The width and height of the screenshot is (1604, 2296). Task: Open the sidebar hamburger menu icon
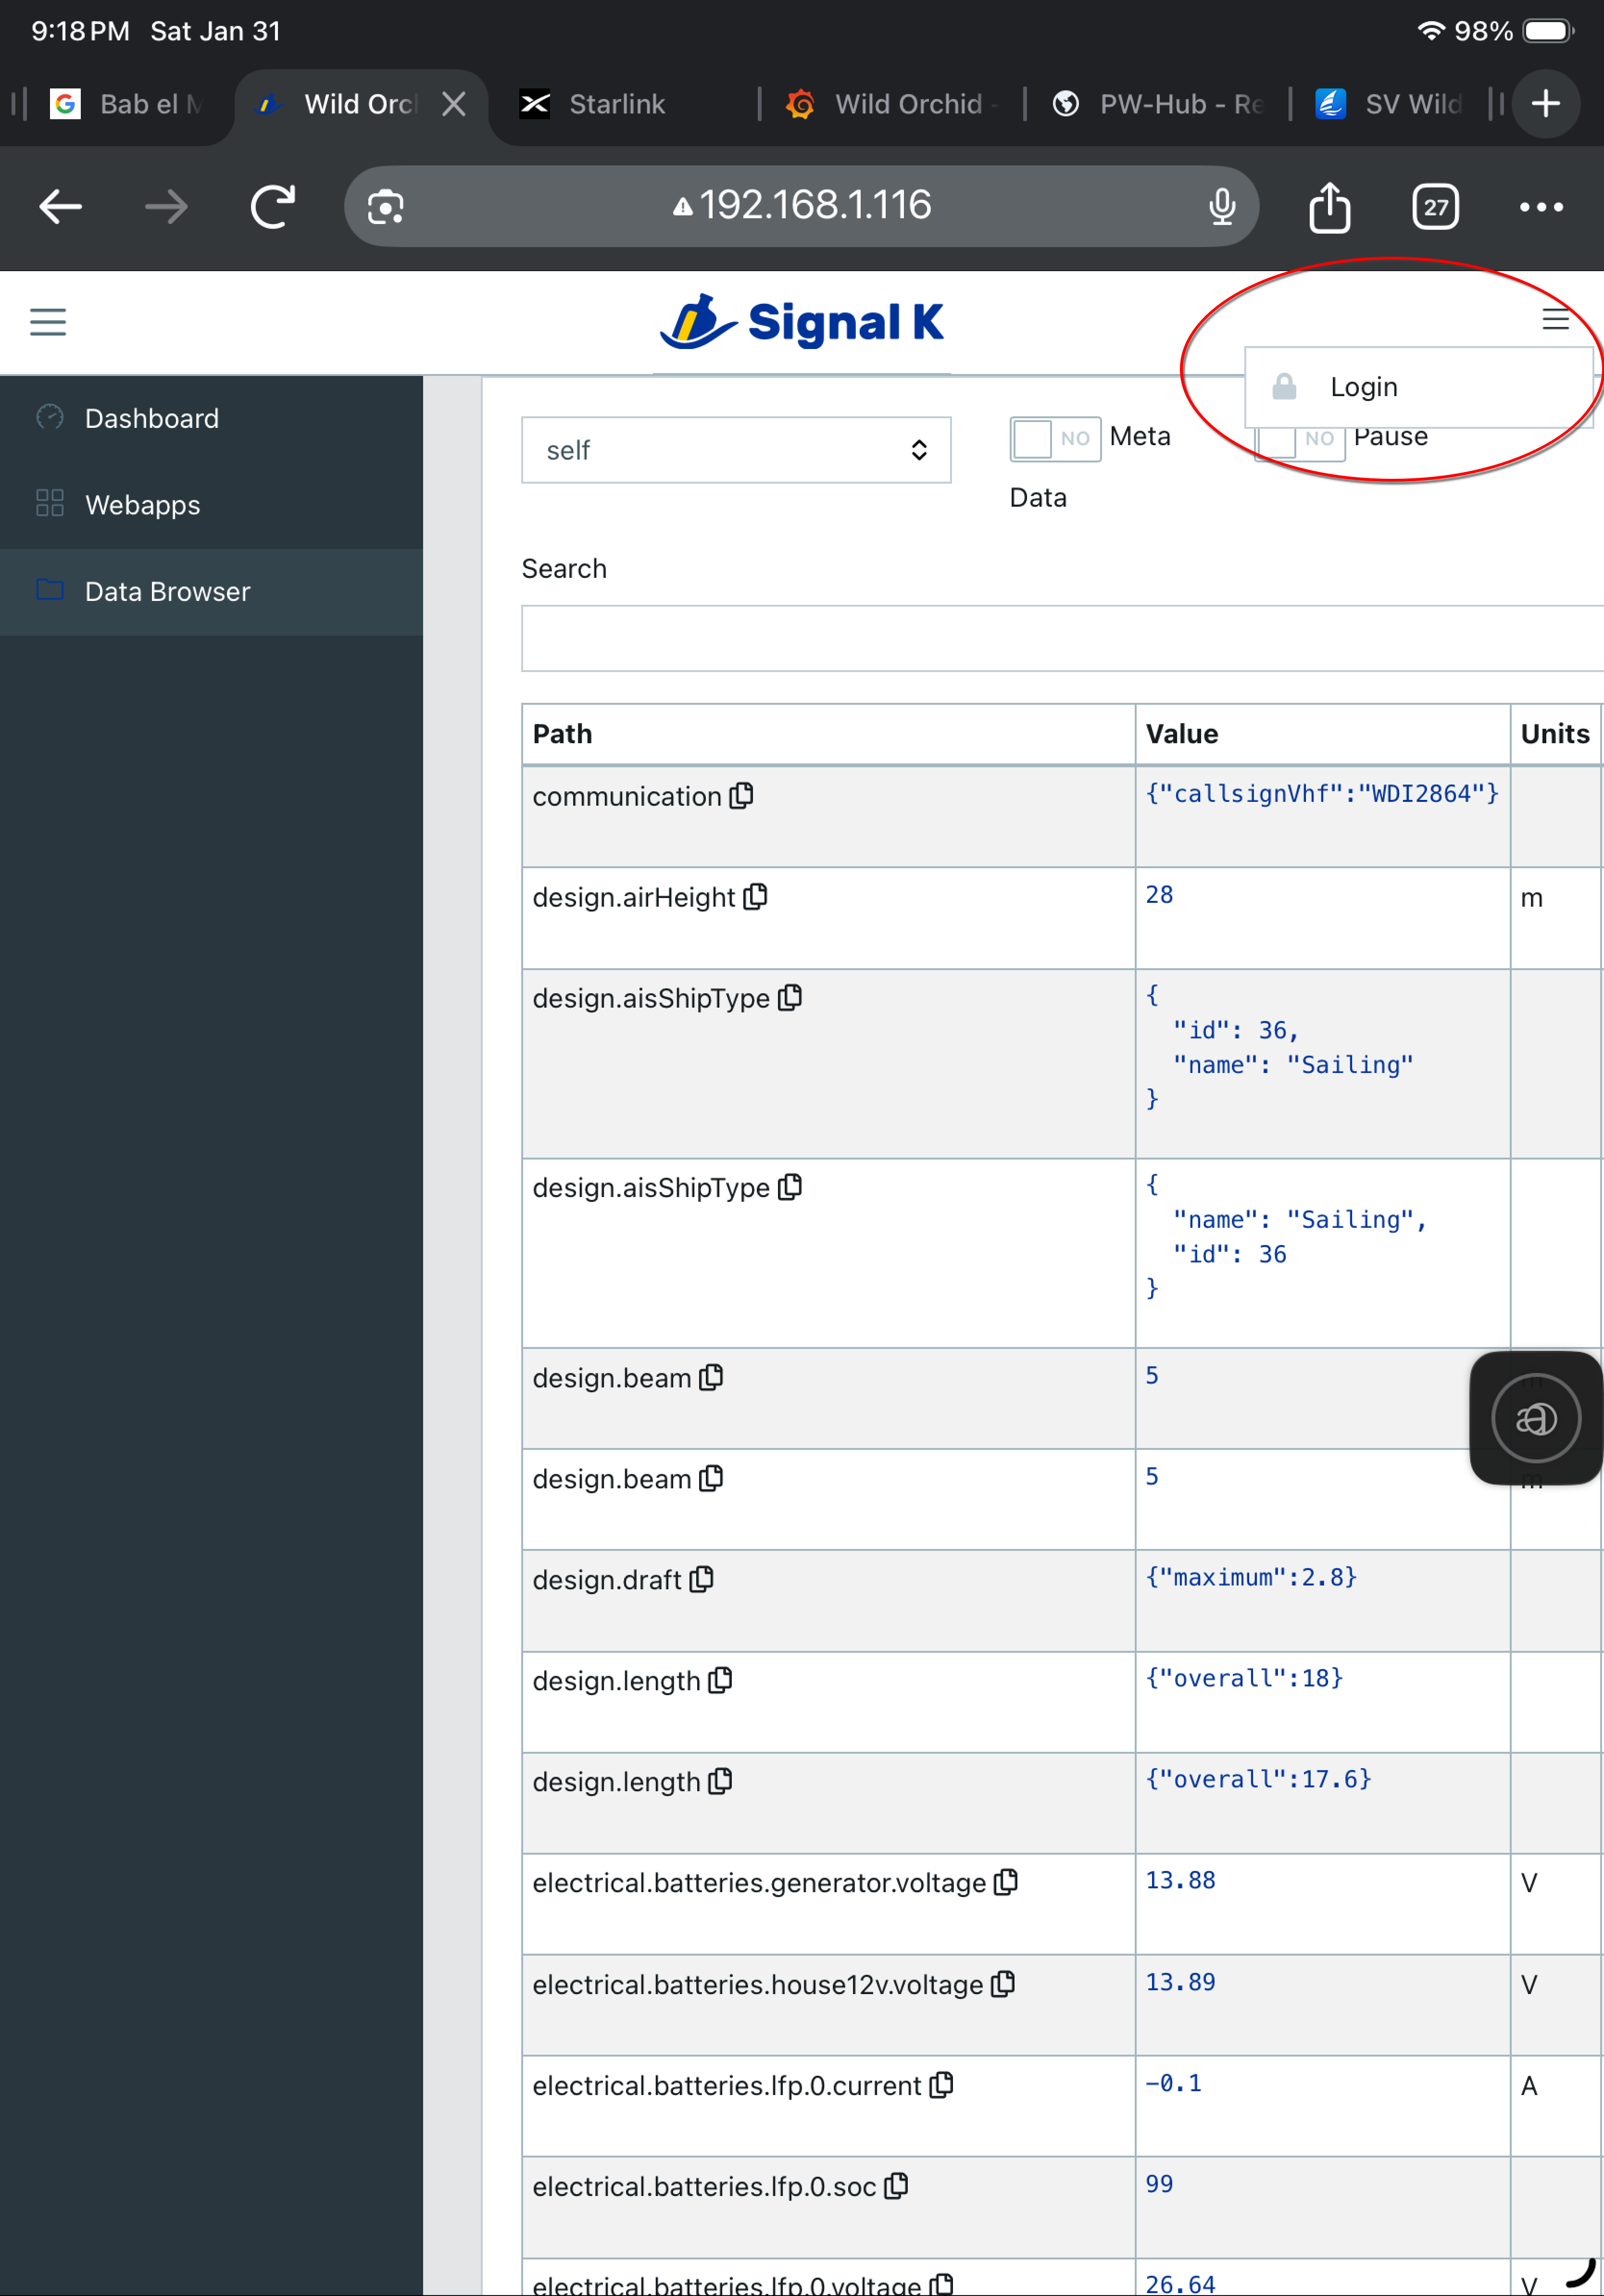pyautogui.click(x=48, y=322)
